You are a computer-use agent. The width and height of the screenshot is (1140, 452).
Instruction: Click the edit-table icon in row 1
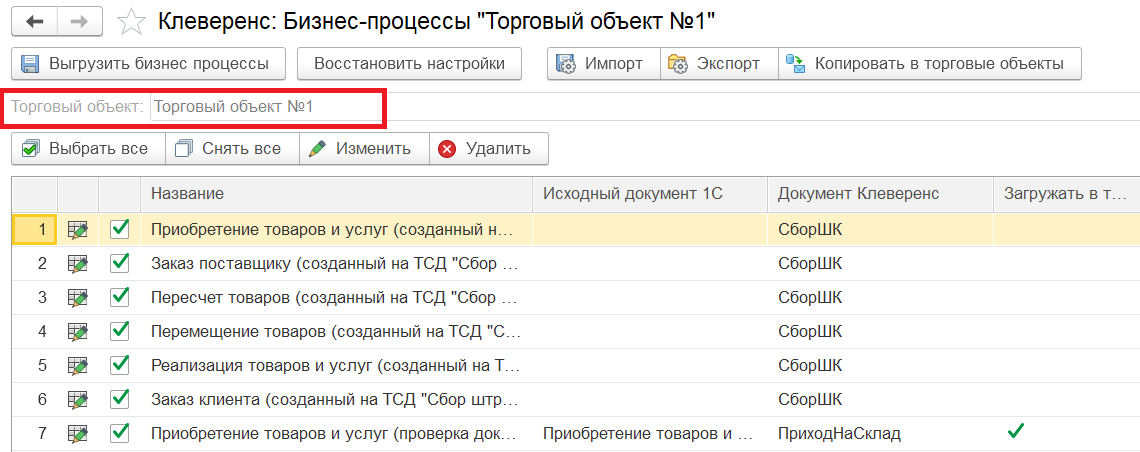coord(78,230)
